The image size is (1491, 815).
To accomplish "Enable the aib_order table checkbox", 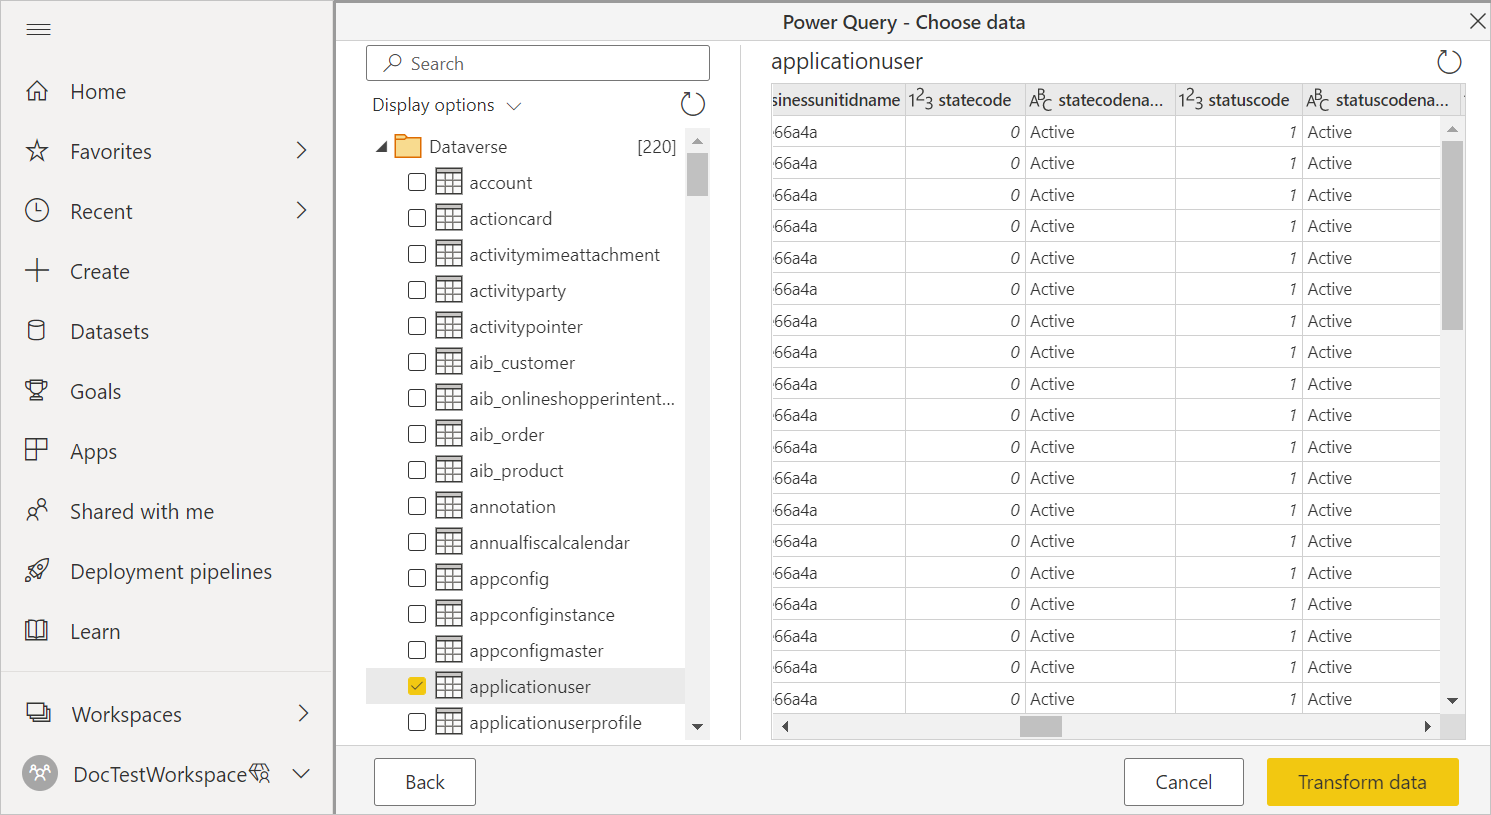I will (x=417, y=434).
